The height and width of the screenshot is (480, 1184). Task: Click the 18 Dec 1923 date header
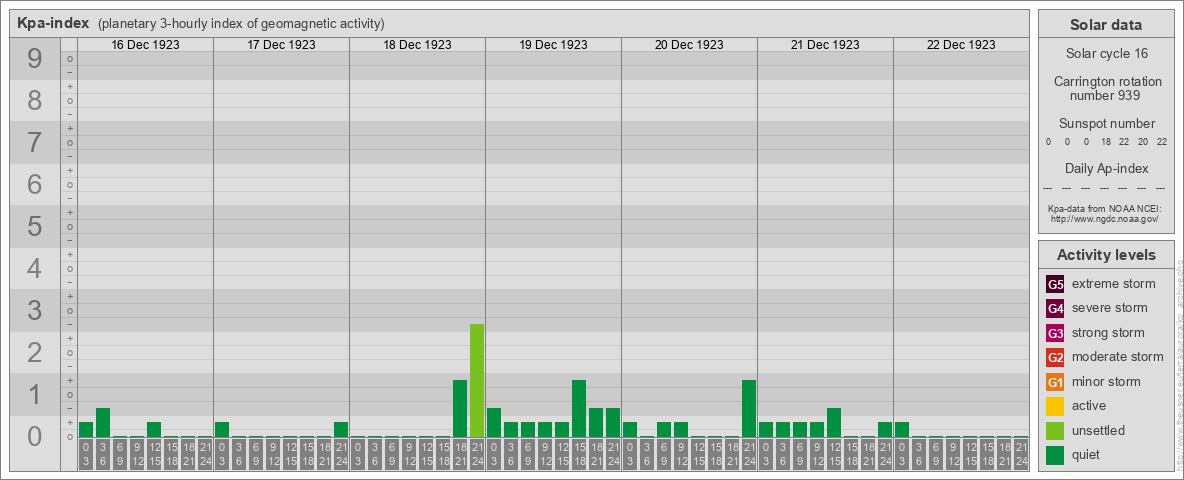click(x=417, y=45)
